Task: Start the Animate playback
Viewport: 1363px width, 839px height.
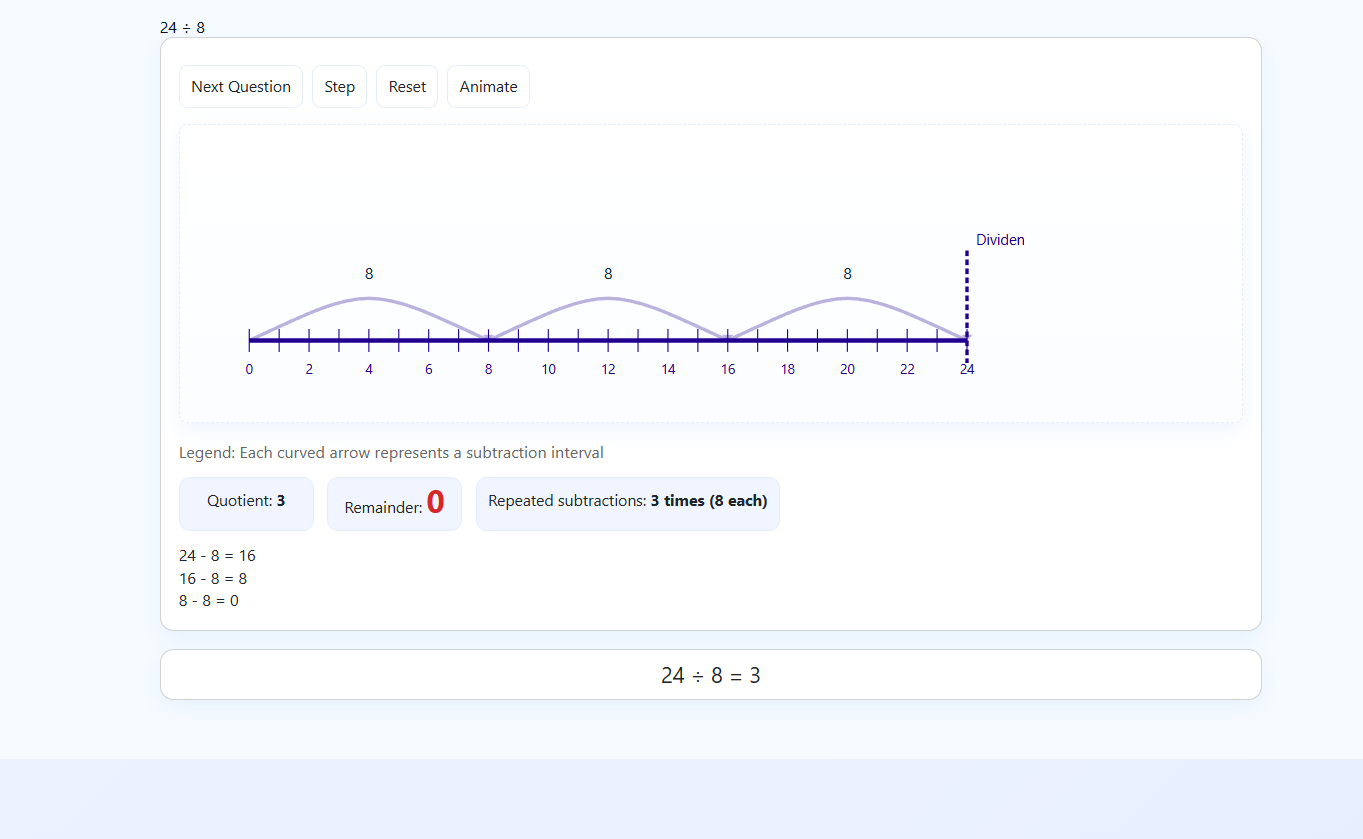Action: (x=488, y=87)
